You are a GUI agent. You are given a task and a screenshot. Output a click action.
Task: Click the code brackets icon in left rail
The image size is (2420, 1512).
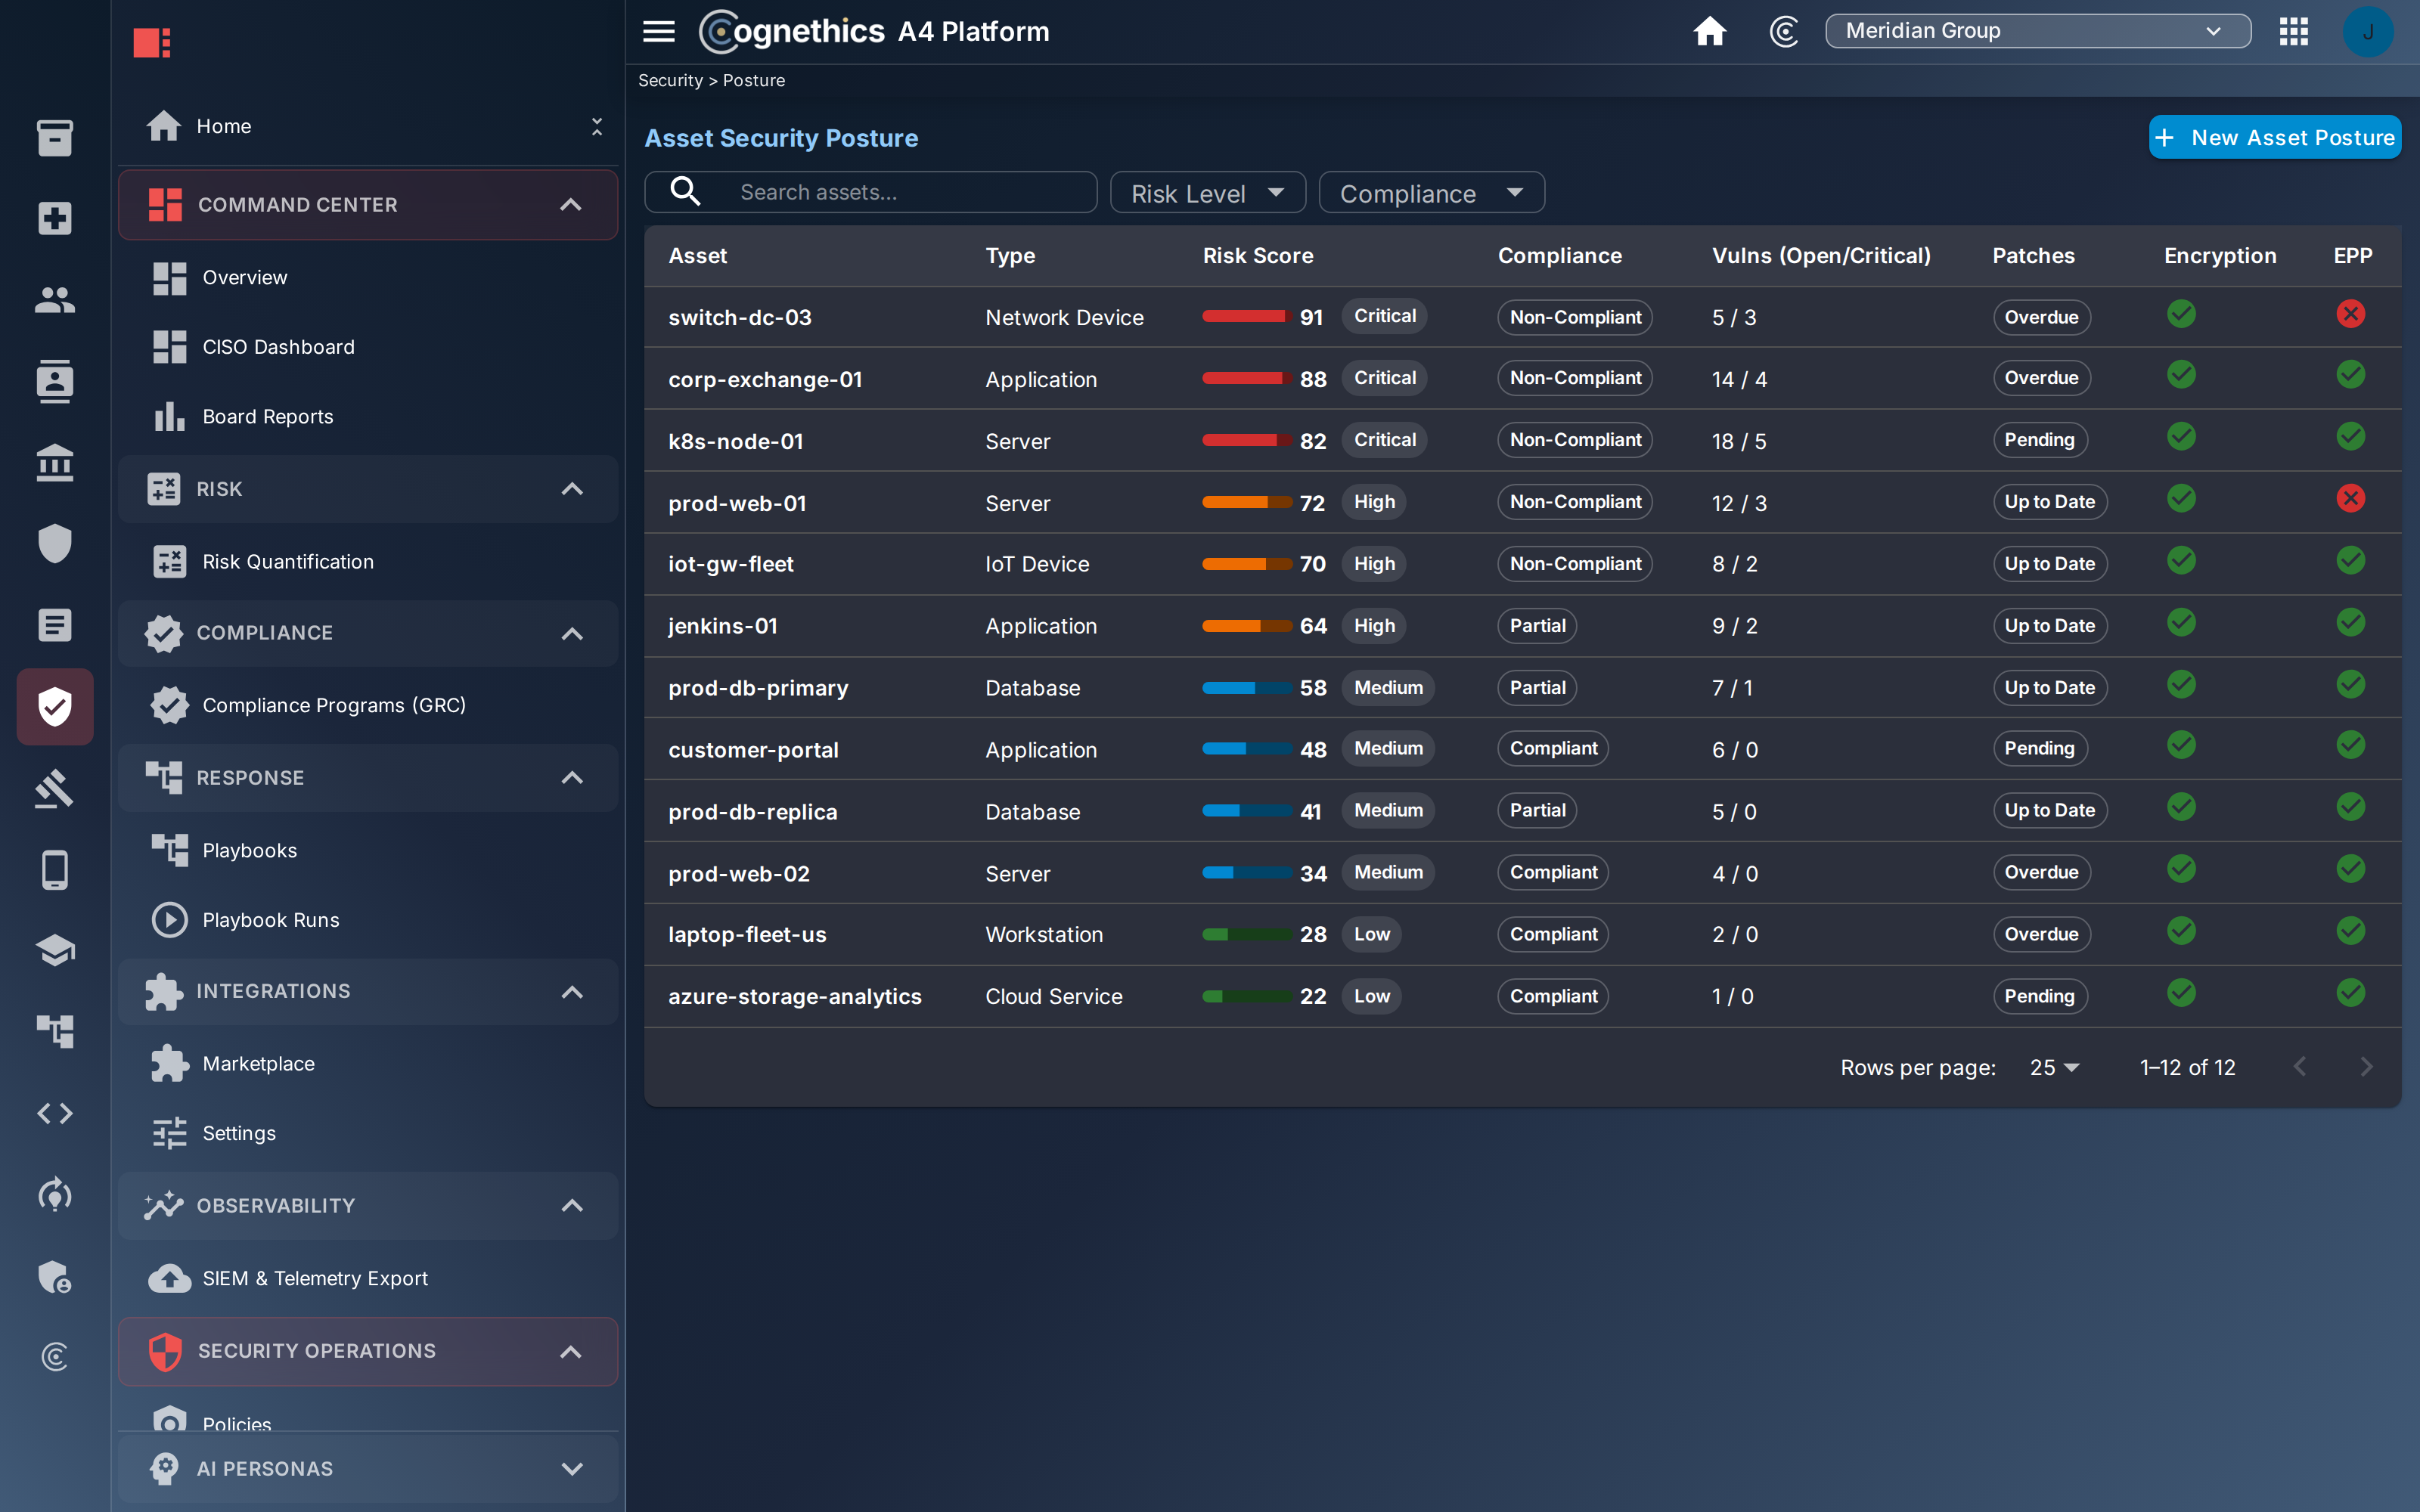55,1113
